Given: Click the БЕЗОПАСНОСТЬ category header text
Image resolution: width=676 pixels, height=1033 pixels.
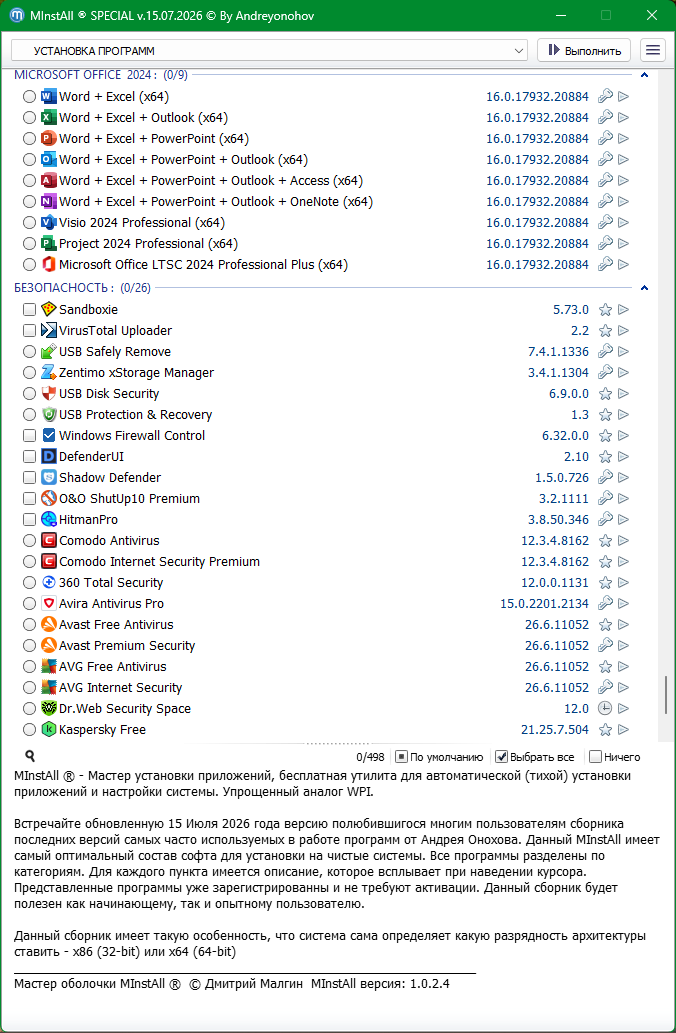Looking at the screenshot, I should (x=82, y=288).
